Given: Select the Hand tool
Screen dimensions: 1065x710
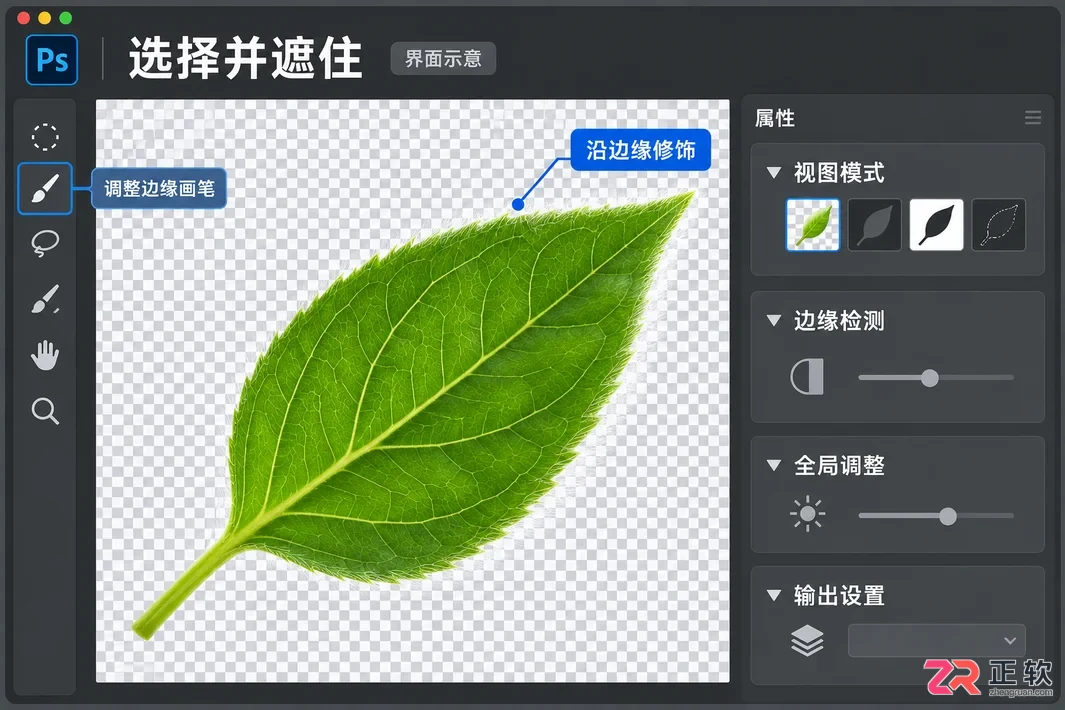Looking at the screenshot, I should (45, 355).
